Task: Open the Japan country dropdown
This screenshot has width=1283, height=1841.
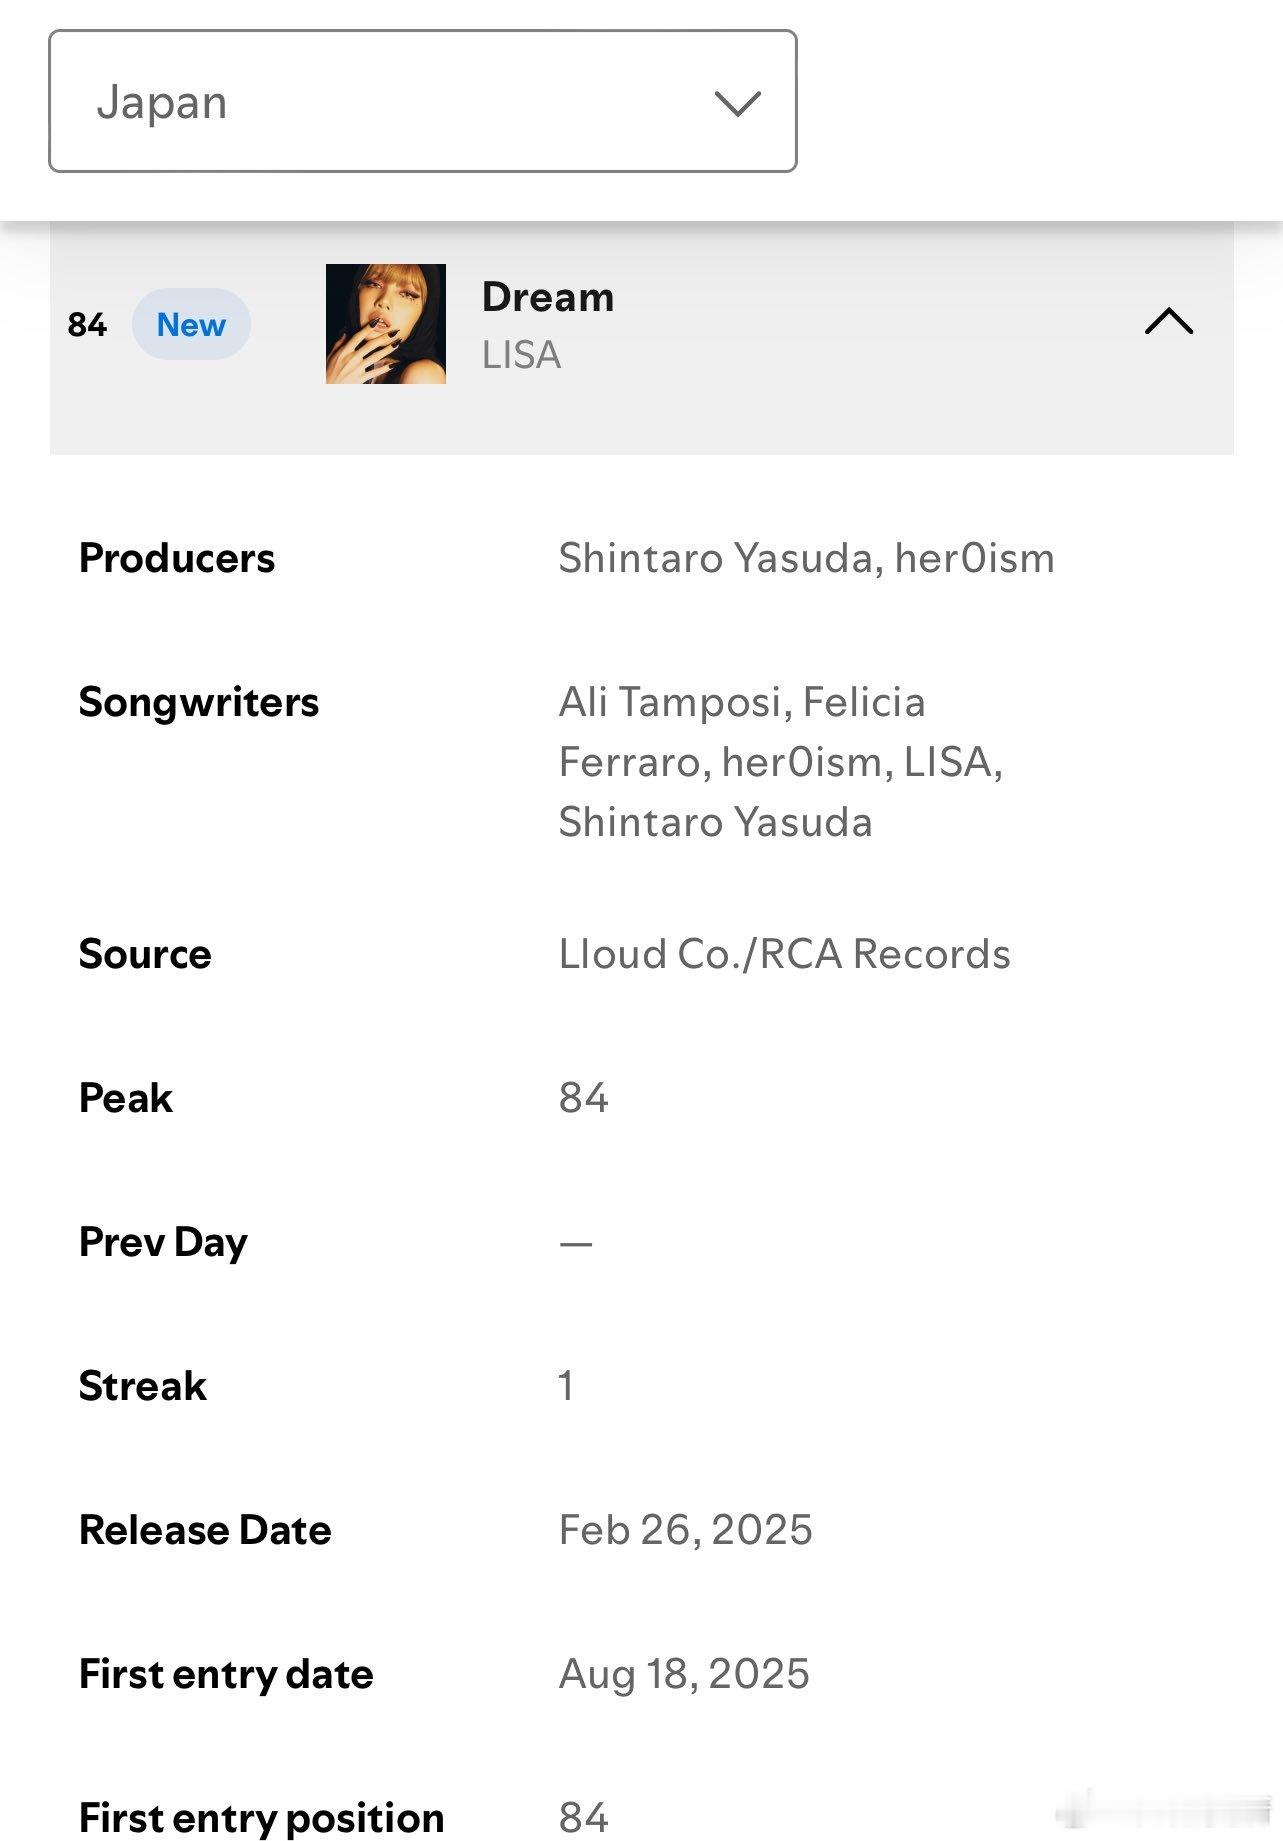Action: tap(422, 101)
